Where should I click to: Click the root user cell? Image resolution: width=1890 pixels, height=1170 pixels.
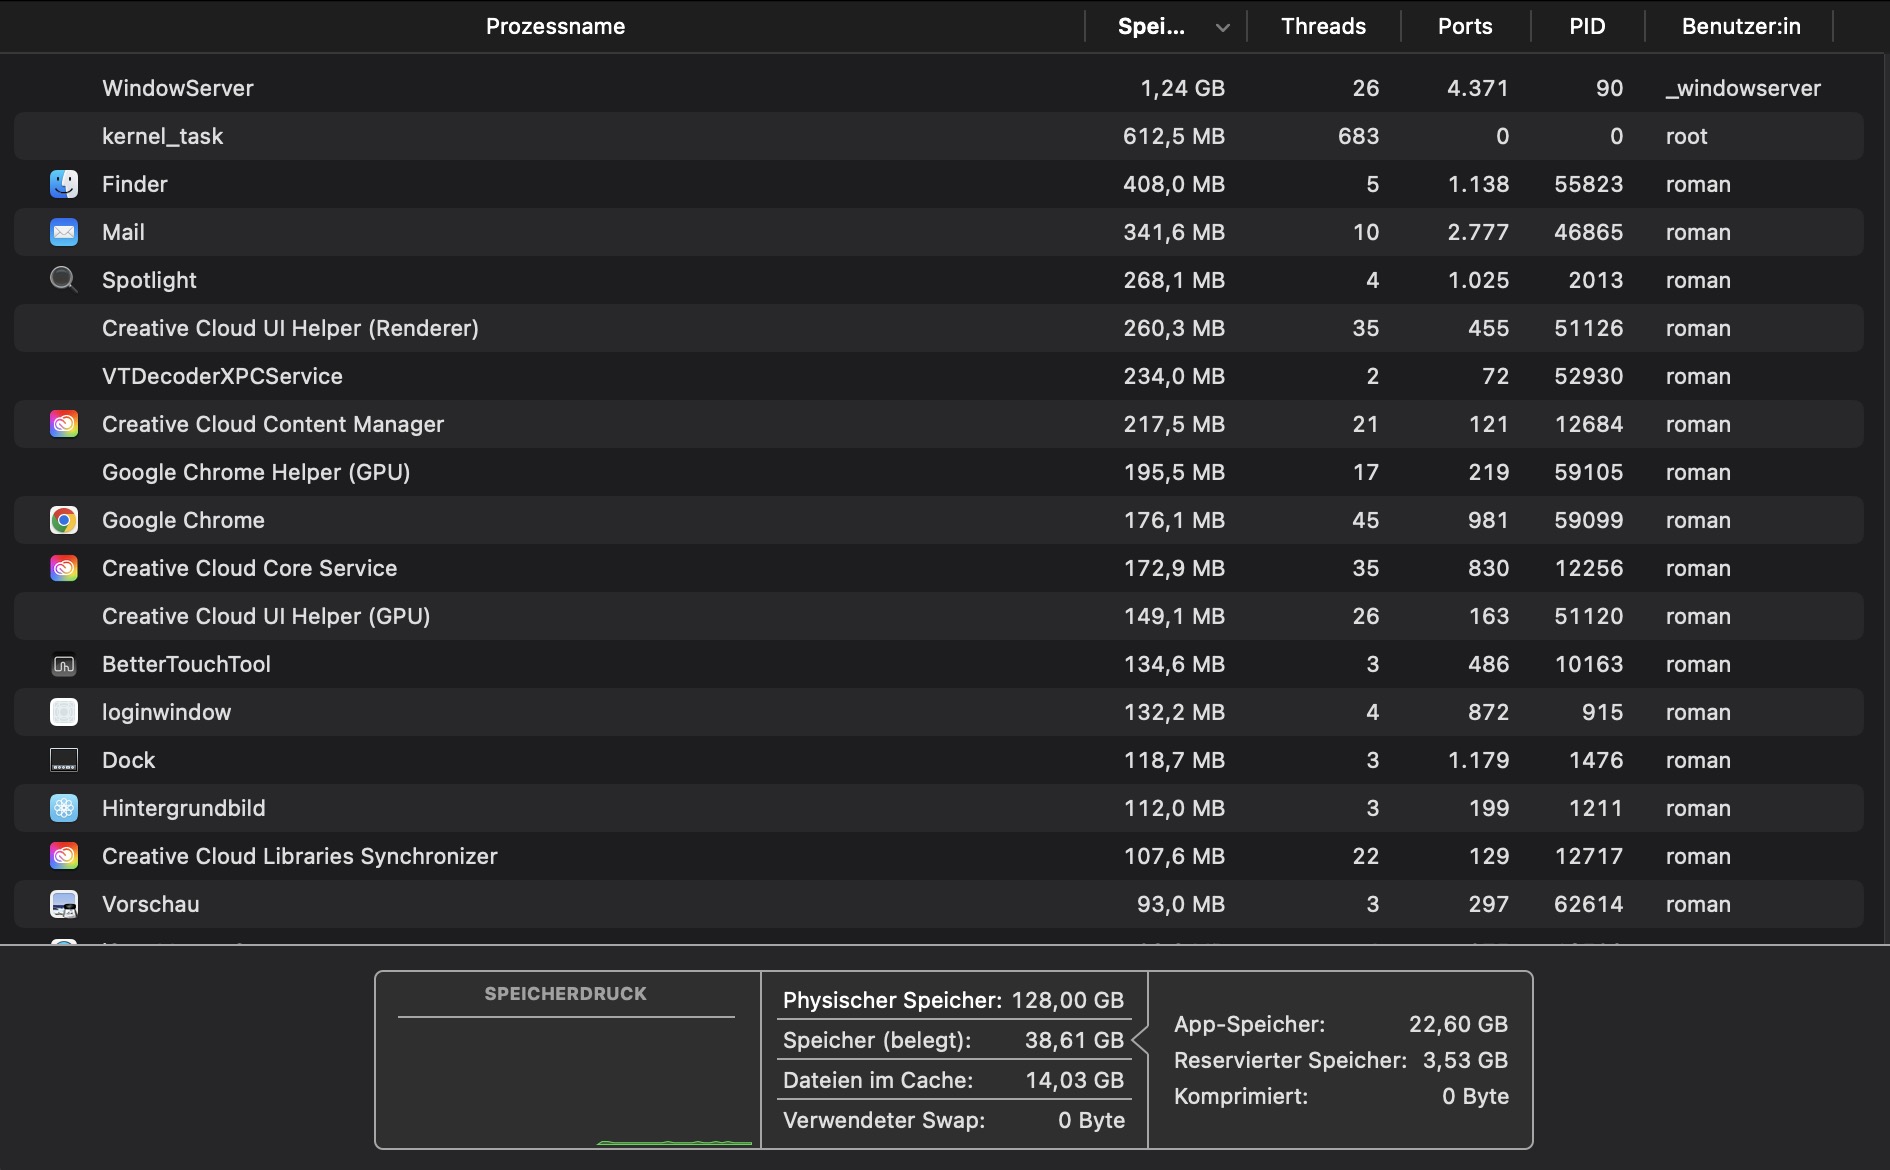[1686, 136]
